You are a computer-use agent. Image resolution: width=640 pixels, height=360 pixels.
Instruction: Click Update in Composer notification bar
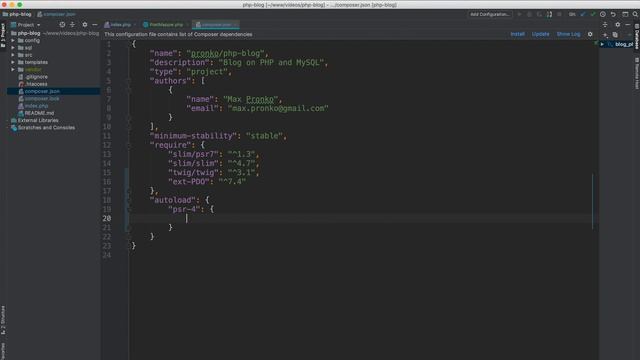pyautogui.click(x=540, y=34)
